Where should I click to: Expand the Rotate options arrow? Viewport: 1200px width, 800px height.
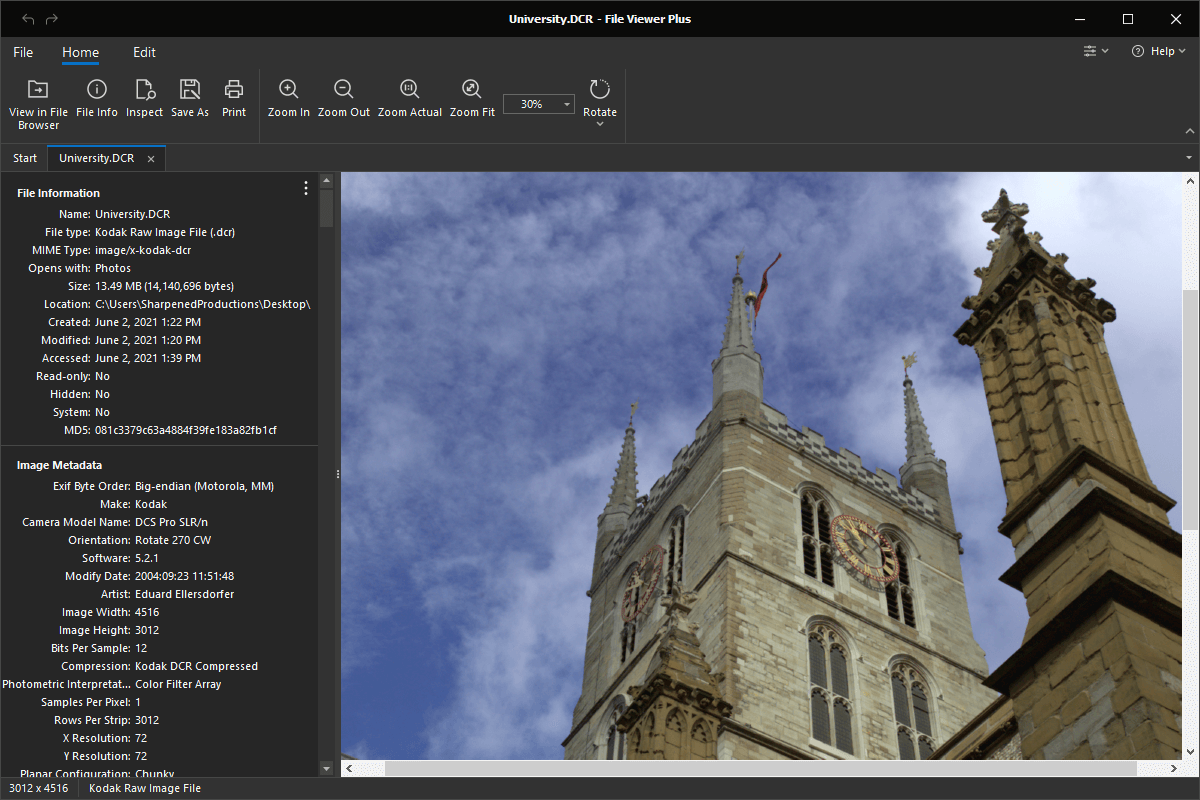(x=600, y=125)
